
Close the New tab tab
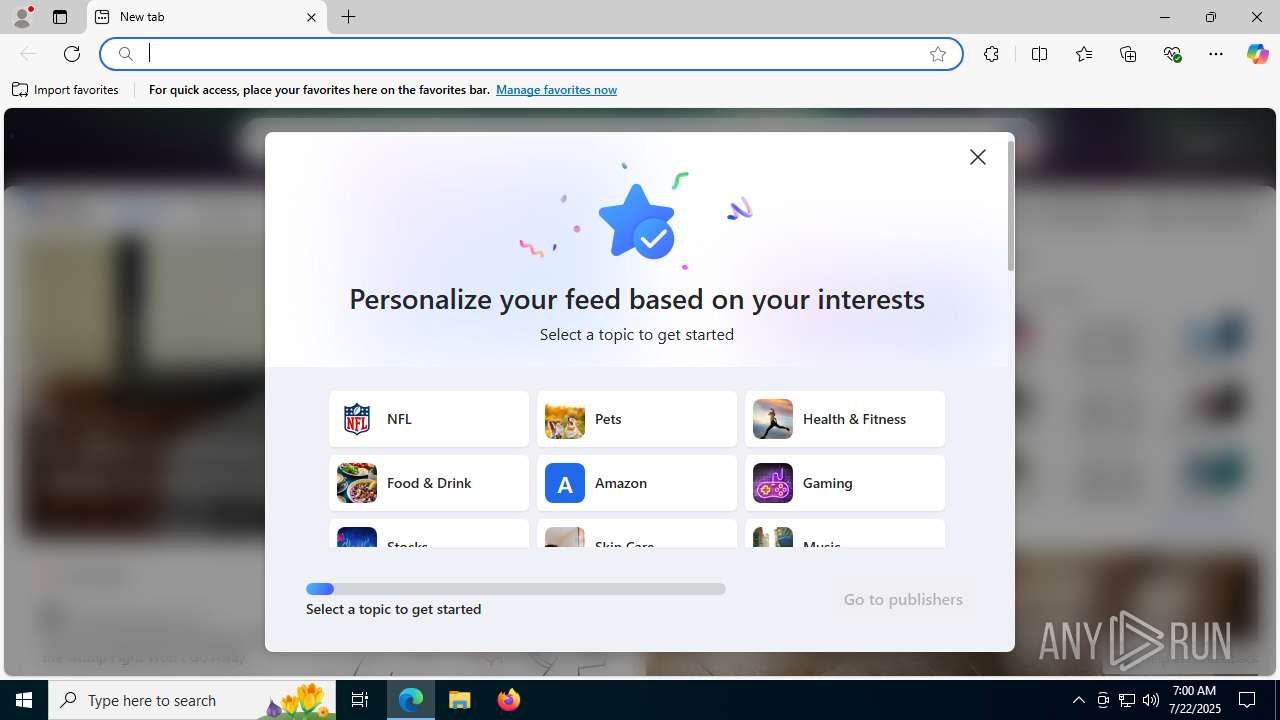[x=311, y=17]
